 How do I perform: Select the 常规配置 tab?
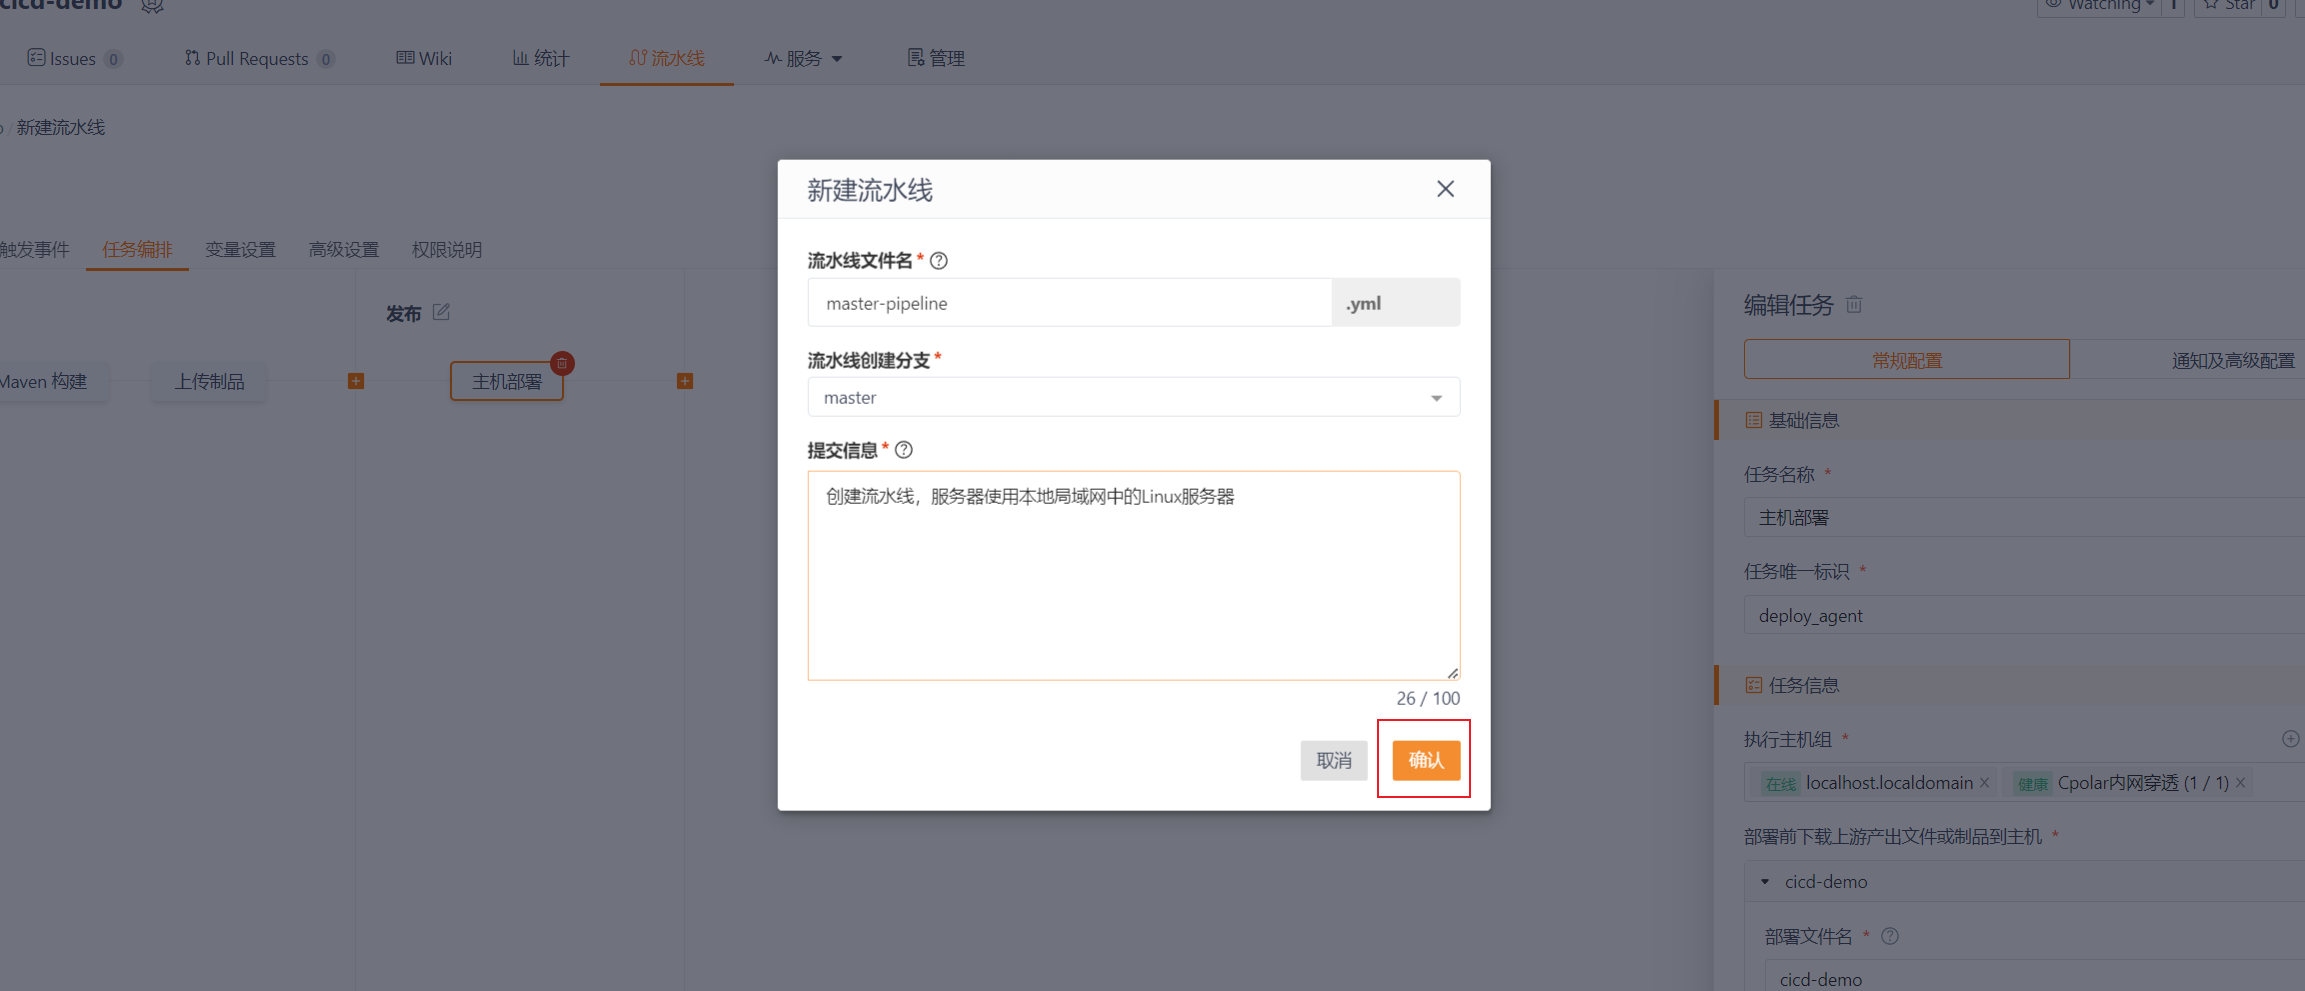[x=1907, y=359]
